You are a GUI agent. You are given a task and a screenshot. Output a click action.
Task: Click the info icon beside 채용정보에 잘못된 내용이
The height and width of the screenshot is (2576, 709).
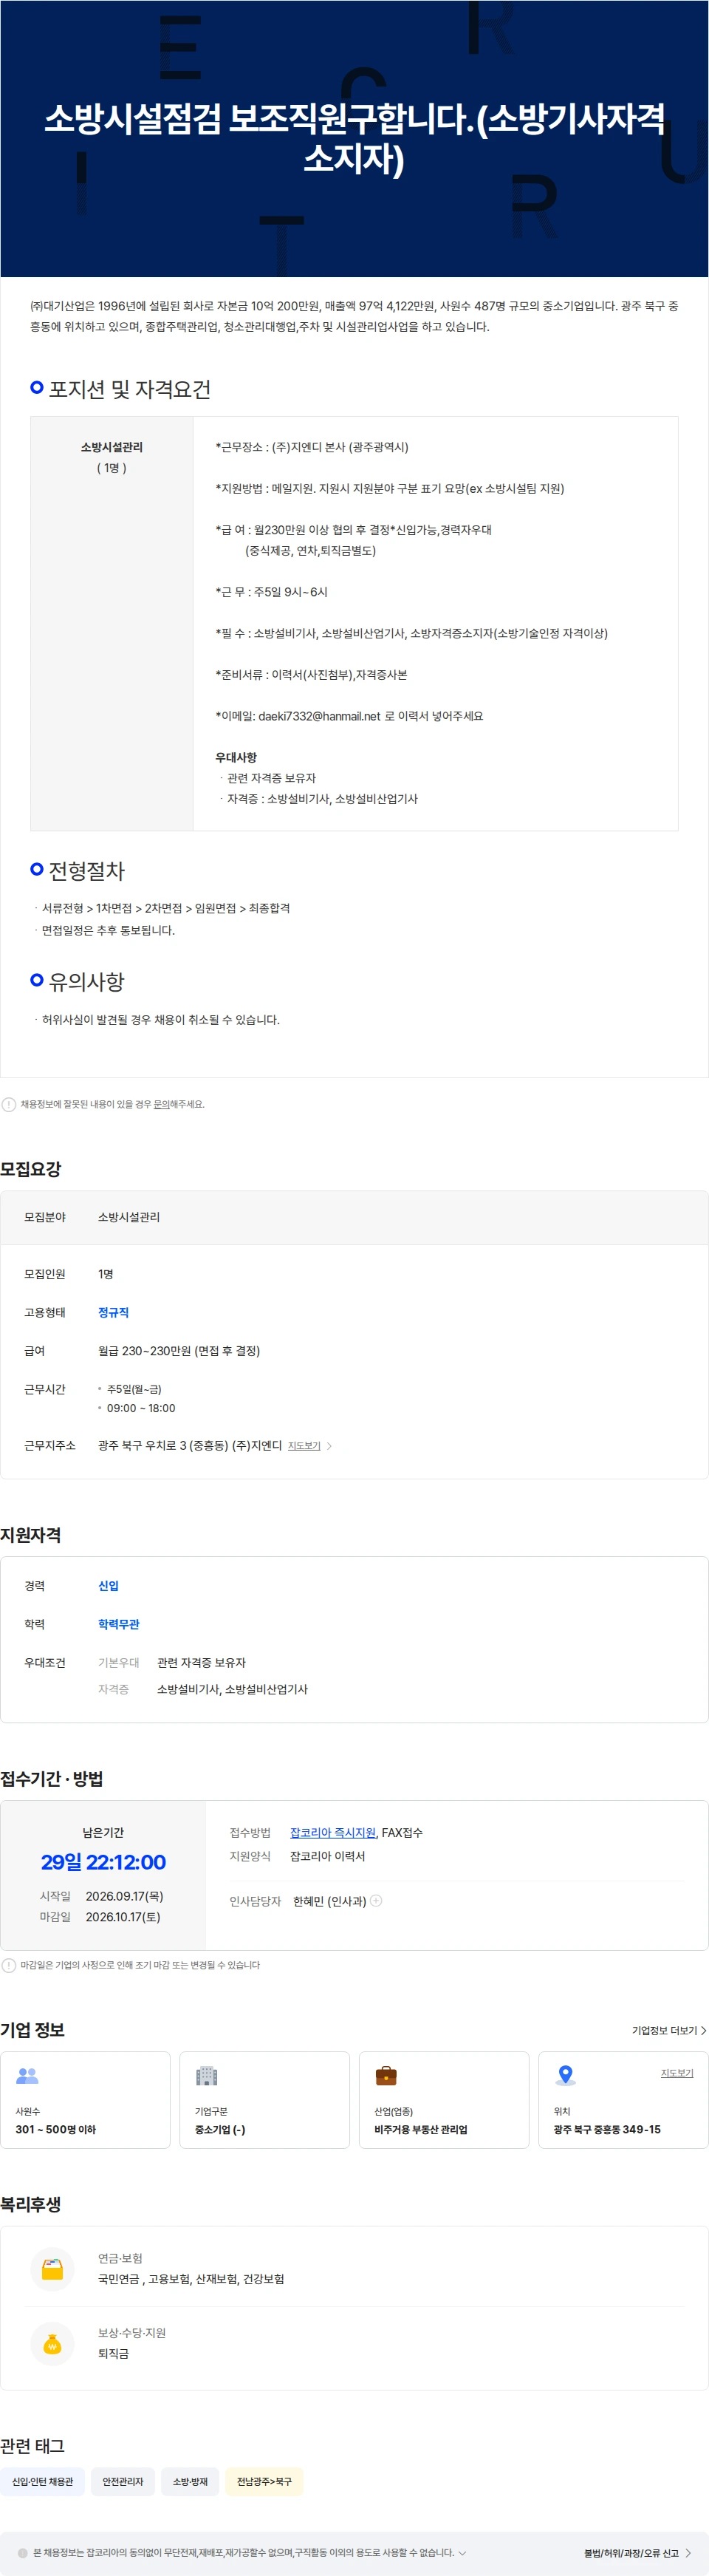click(x=9, y=1104)
